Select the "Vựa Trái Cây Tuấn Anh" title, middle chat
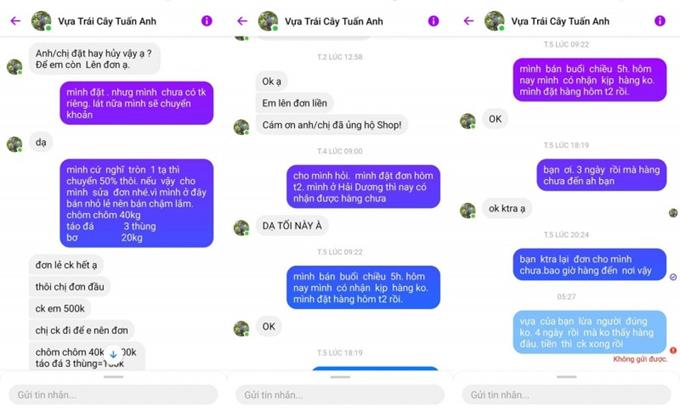This screenshot has height=408, width=680. 333,21
